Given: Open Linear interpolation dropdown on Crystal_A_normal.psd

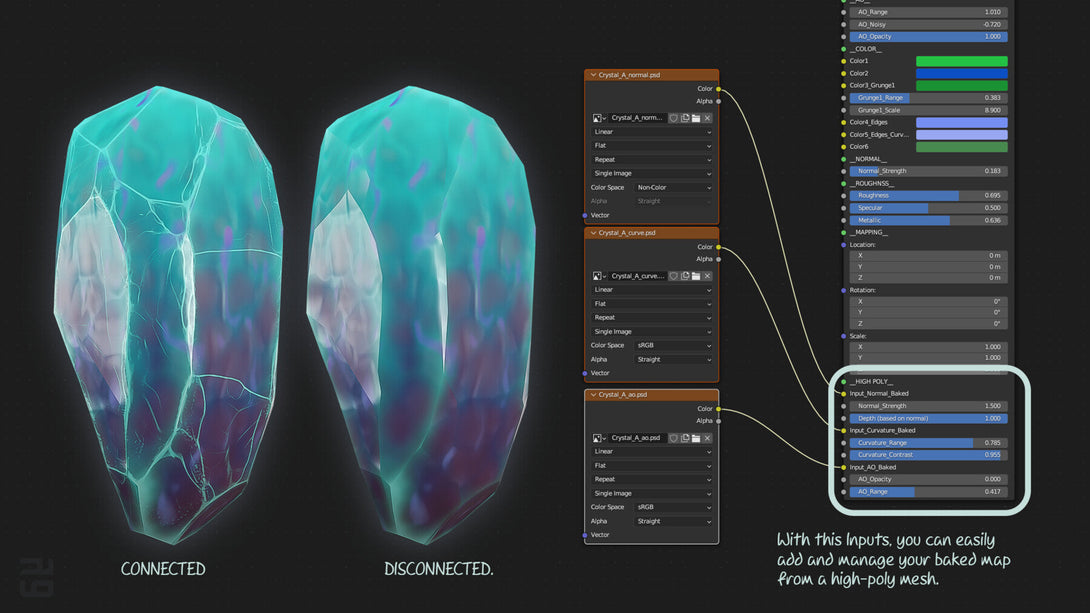Looking at the screenshot, I should [652, 132].
